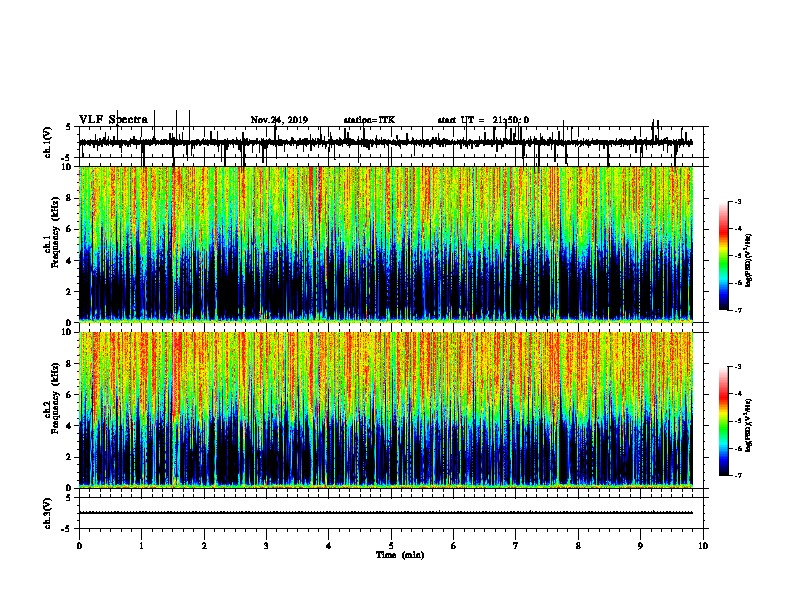Click the "4" kHz tick of ch.2 frequency axis
Image resolution: width=792 pixels, height=612 pixels.
[70, 426]
